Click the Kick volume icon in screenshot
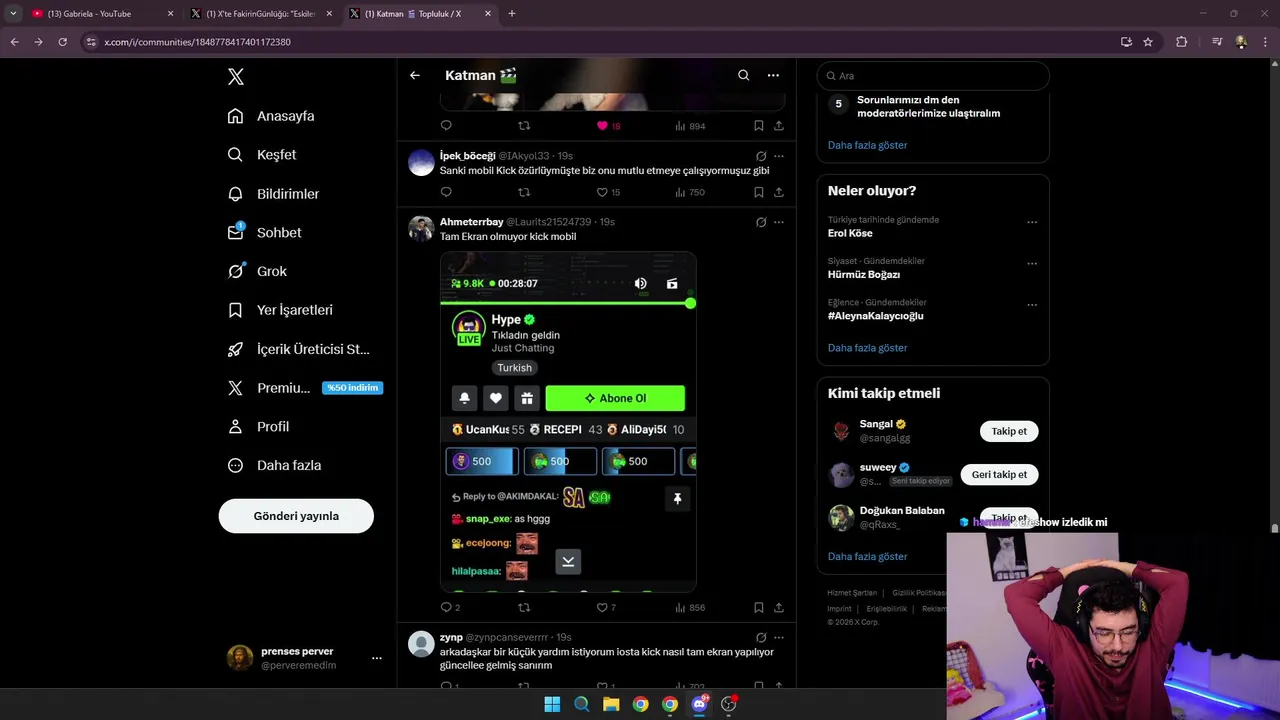The width and height of the screenshot is (1280, 720). 640,284
